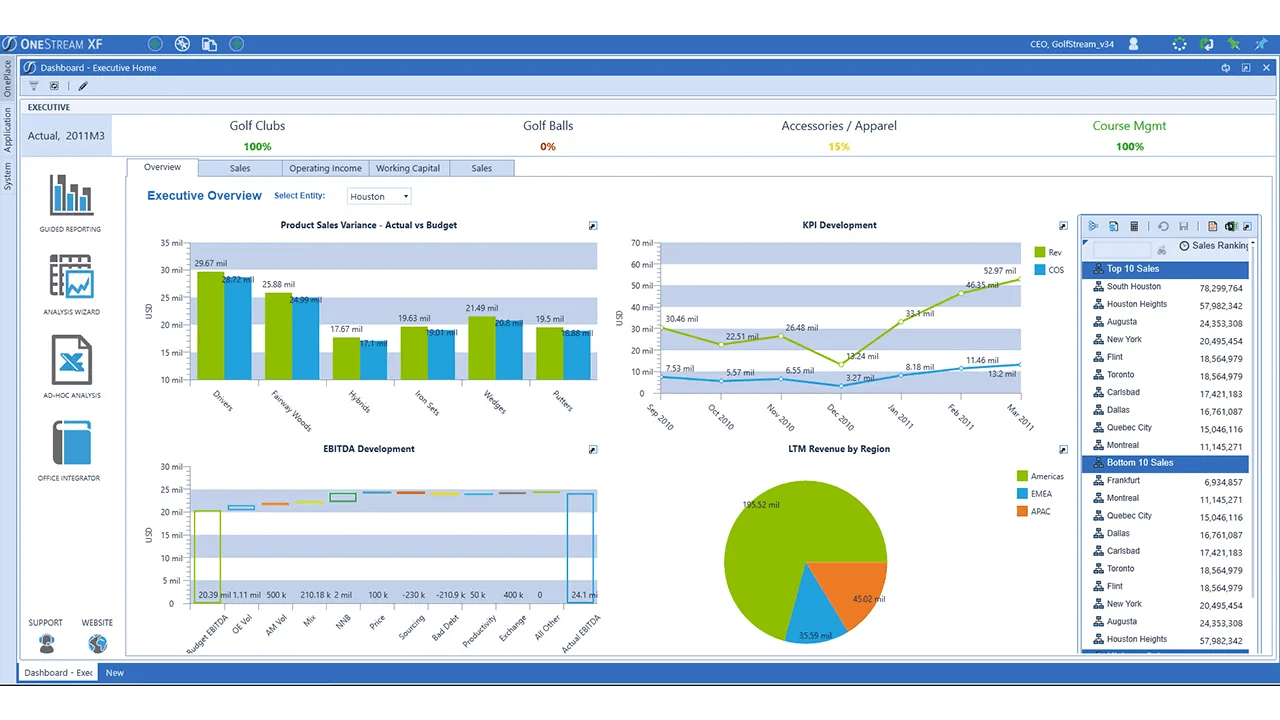
Task: Open the Select Entity dropdown
Action: click(x=378, y=196)
